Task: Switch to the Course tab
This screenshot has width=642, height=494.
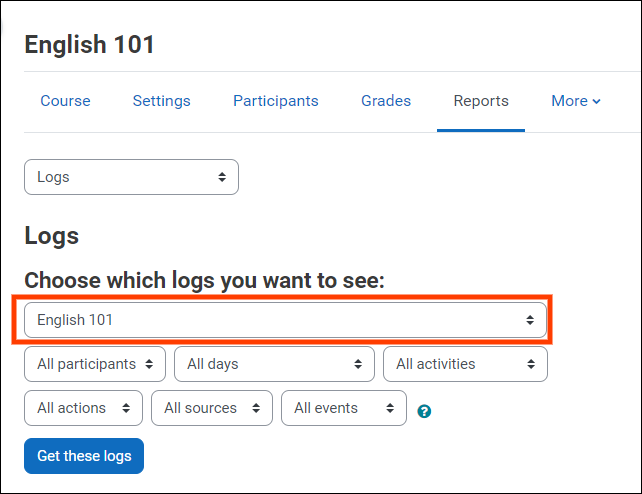Action: pos(66,101)
